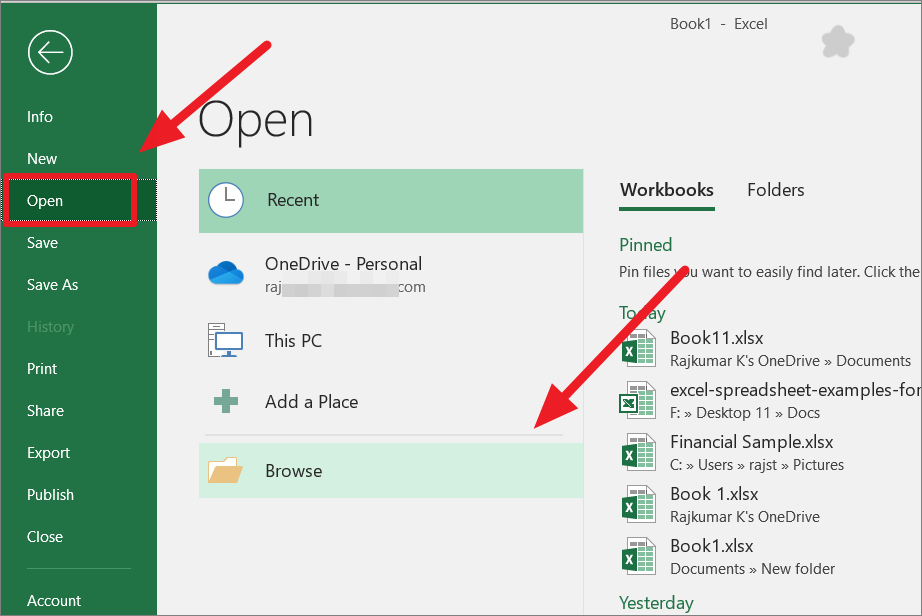Click the 'Documents » New folder' path
The height and width of the screenshot is (616, 922).
752,569
